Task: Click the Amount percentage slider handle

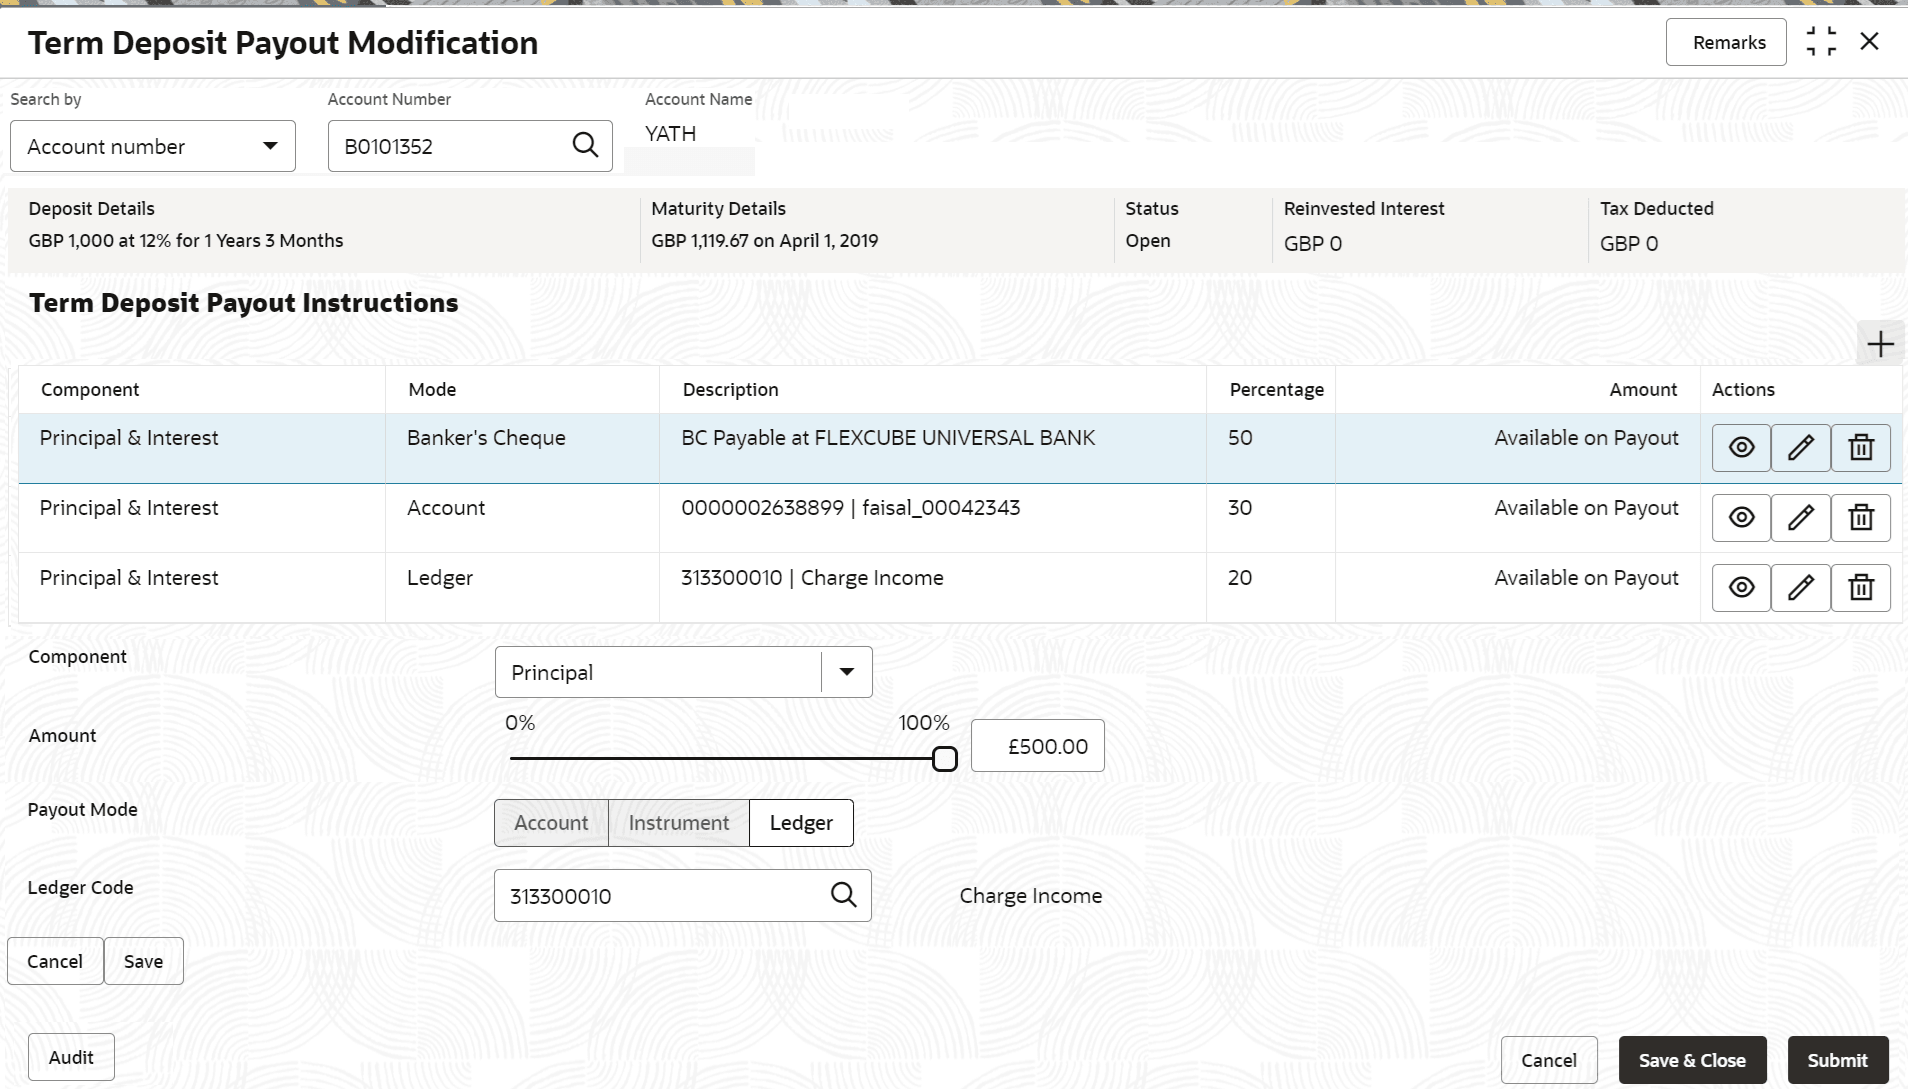Action: pyautogui.click(x=944, y=759)
